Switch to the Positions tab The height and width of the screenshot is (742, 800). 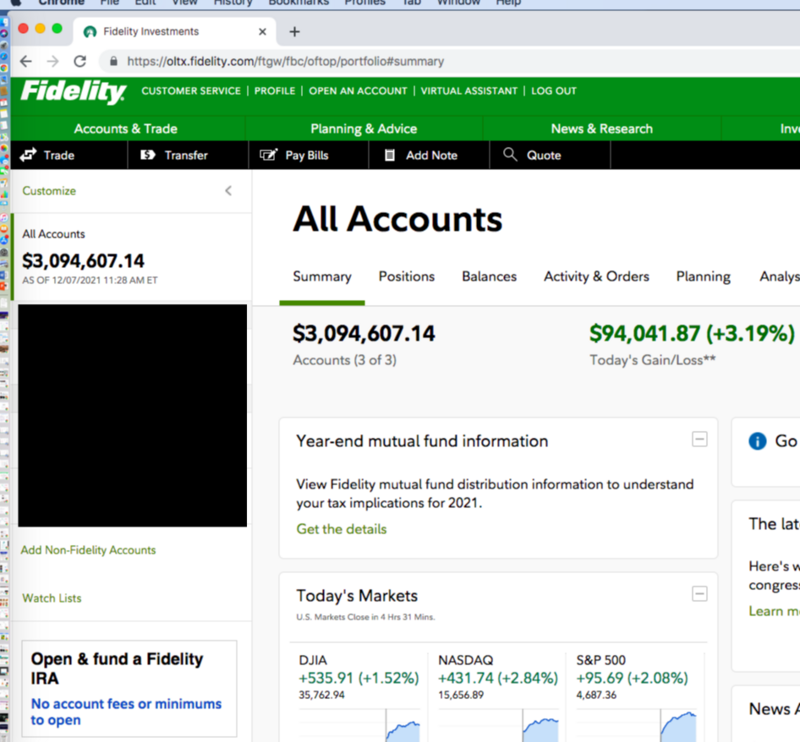pos(407,277)
